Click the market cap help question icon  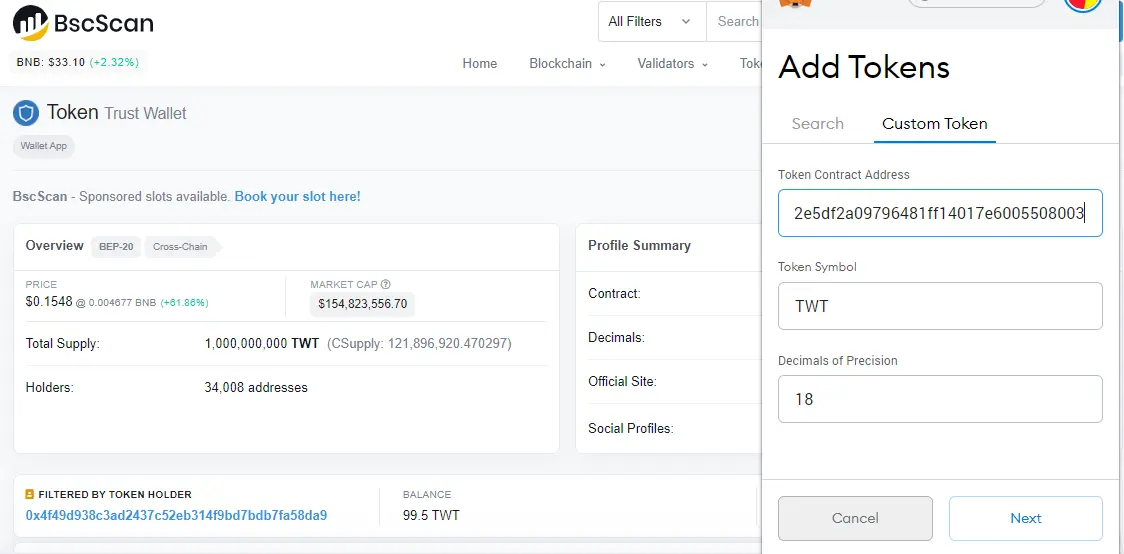click(x=386, y=284)
